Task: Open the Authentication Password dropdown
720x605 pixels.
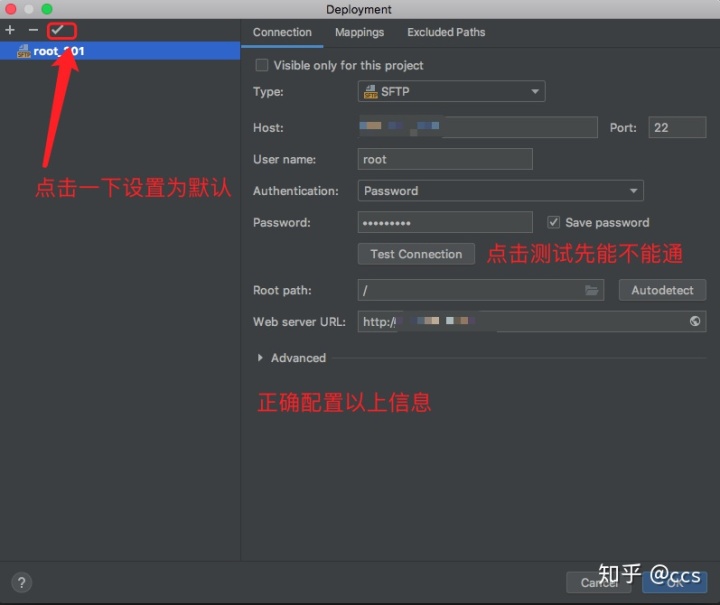Action: (x=501, y=190)
